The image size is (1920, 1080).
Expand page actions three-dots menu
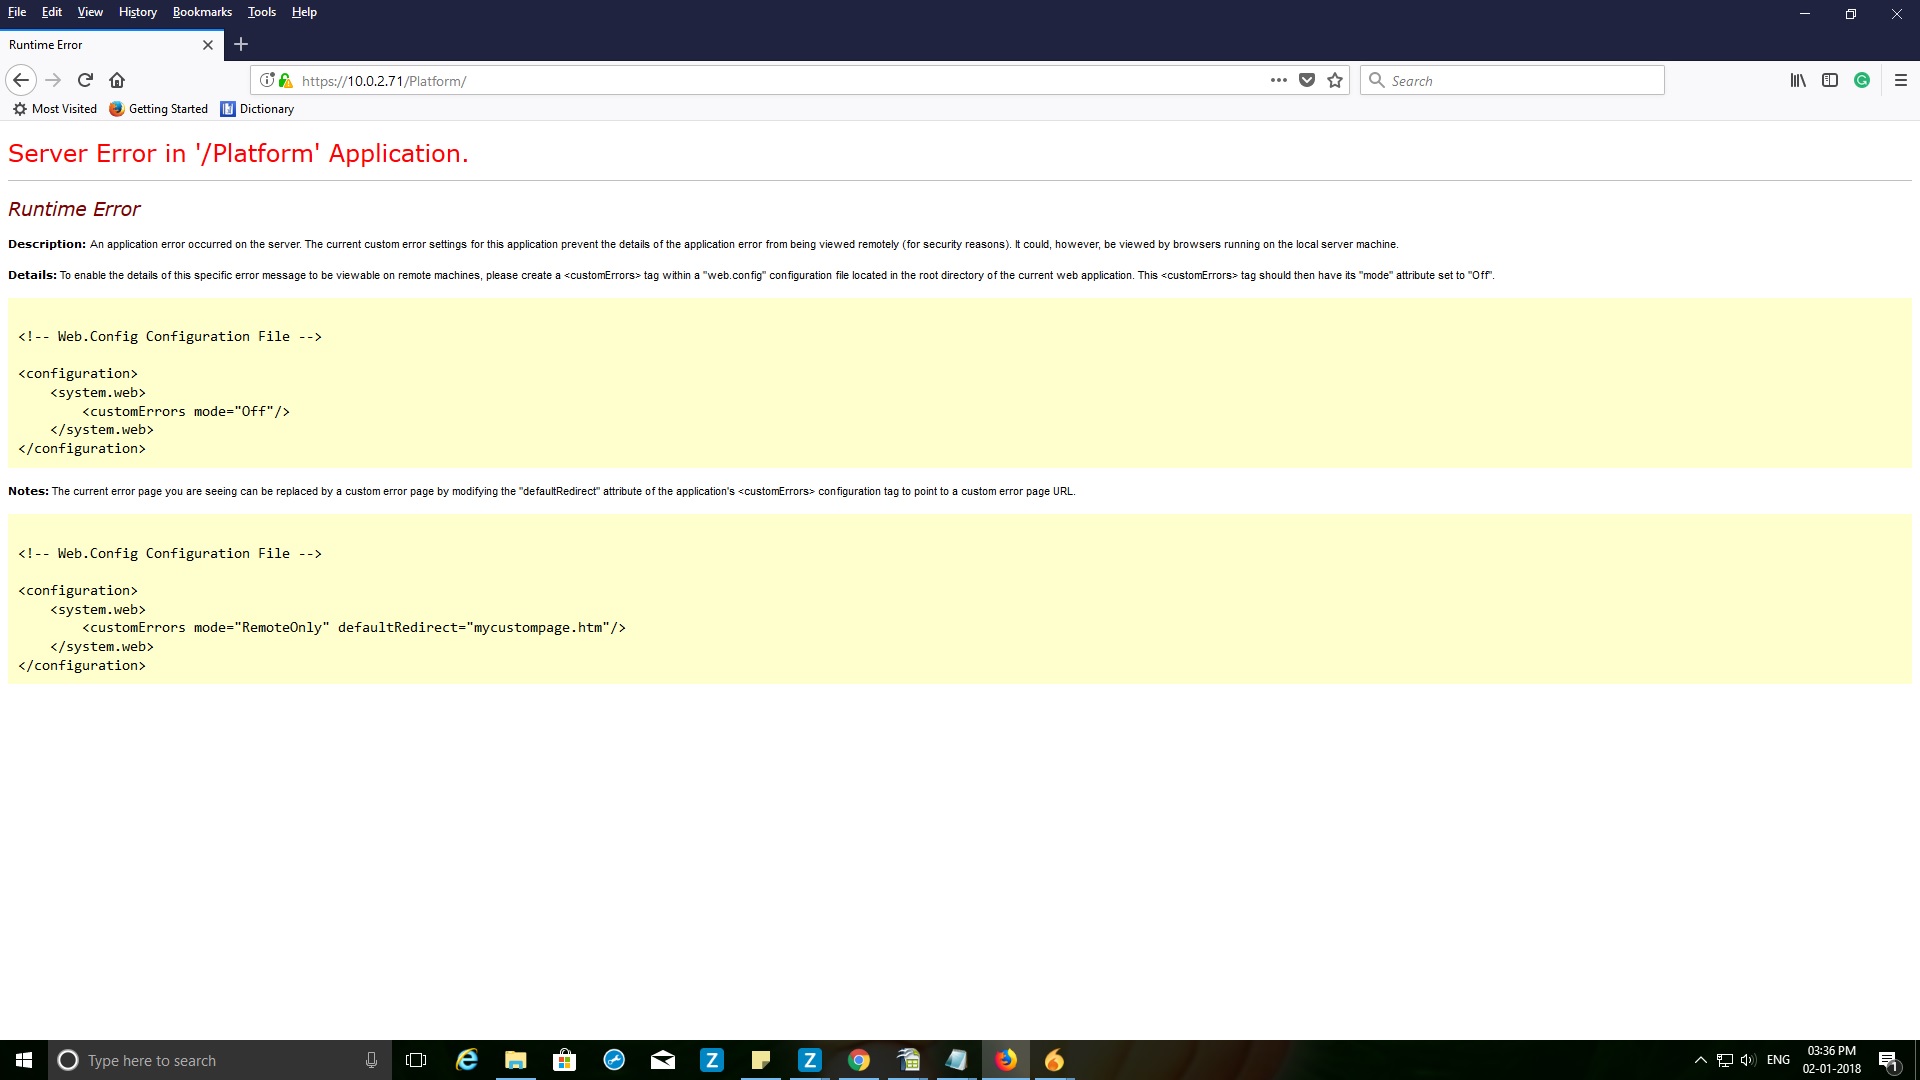(1278, 80)
